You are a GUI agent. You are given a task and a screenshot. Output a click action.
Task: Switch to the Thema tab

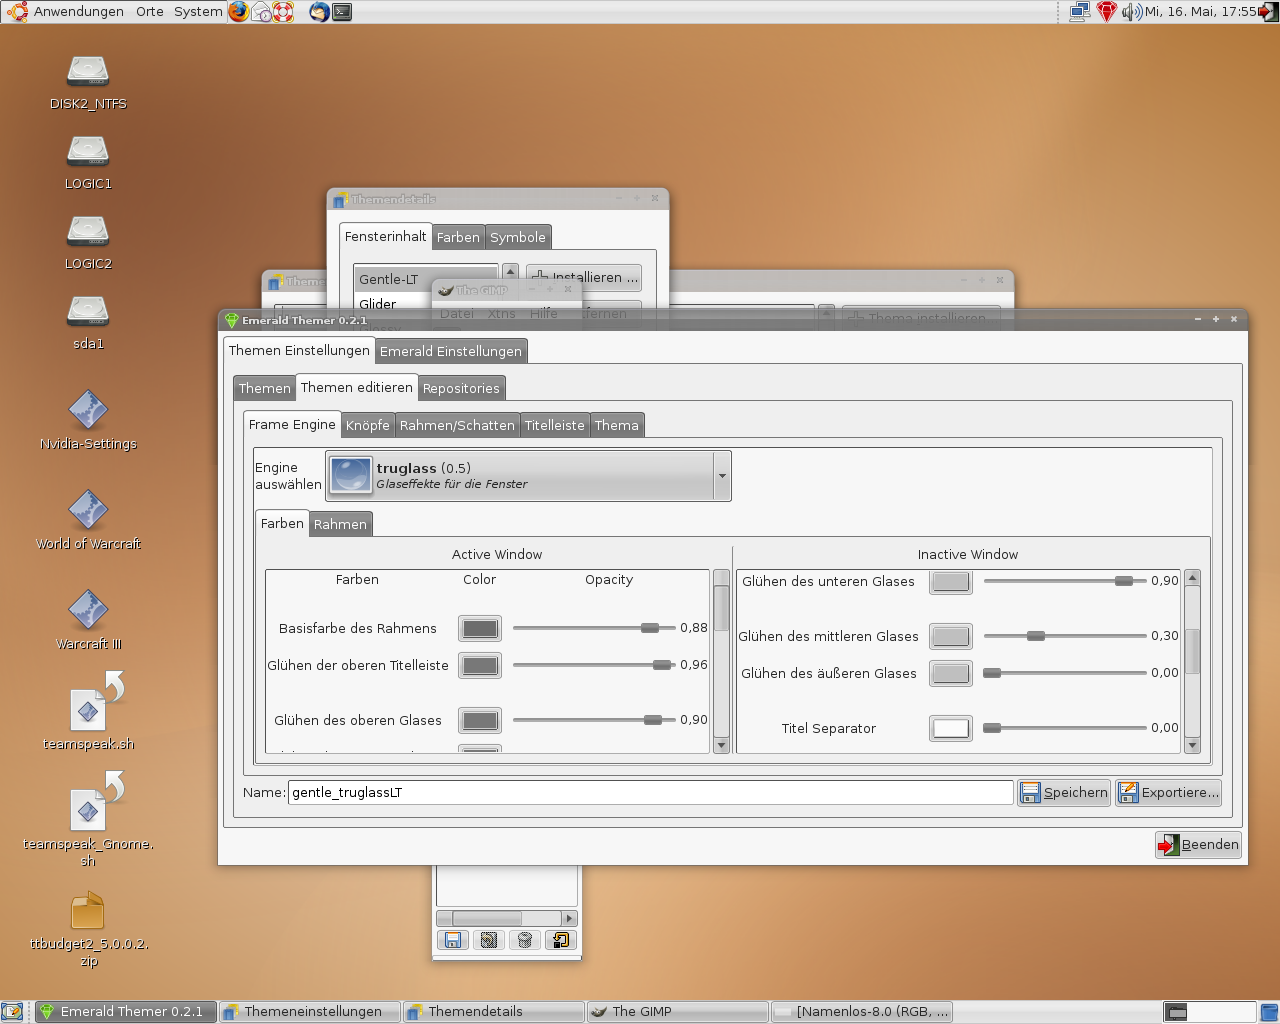tap(617, 425)
